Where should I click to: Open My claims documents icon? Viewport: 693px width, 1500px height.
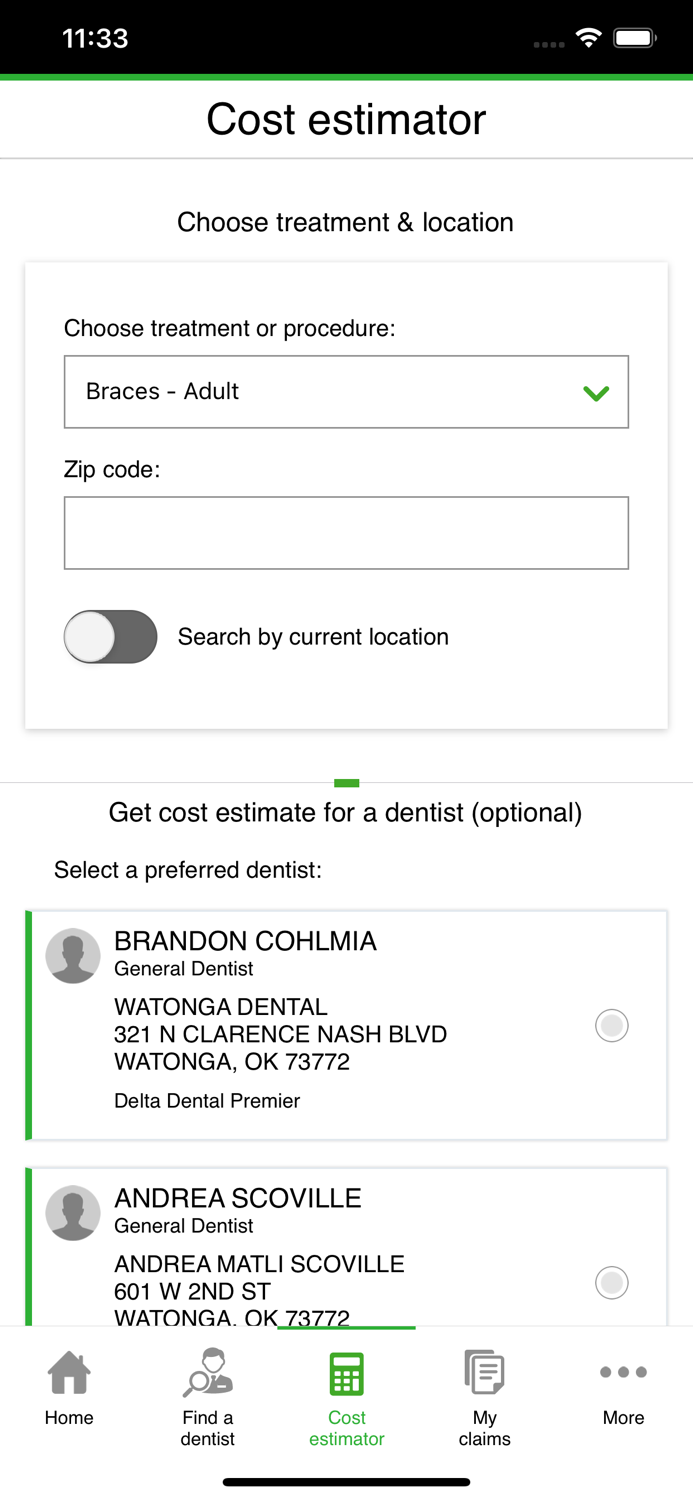pyautogui.click(x=484, y=1372)
